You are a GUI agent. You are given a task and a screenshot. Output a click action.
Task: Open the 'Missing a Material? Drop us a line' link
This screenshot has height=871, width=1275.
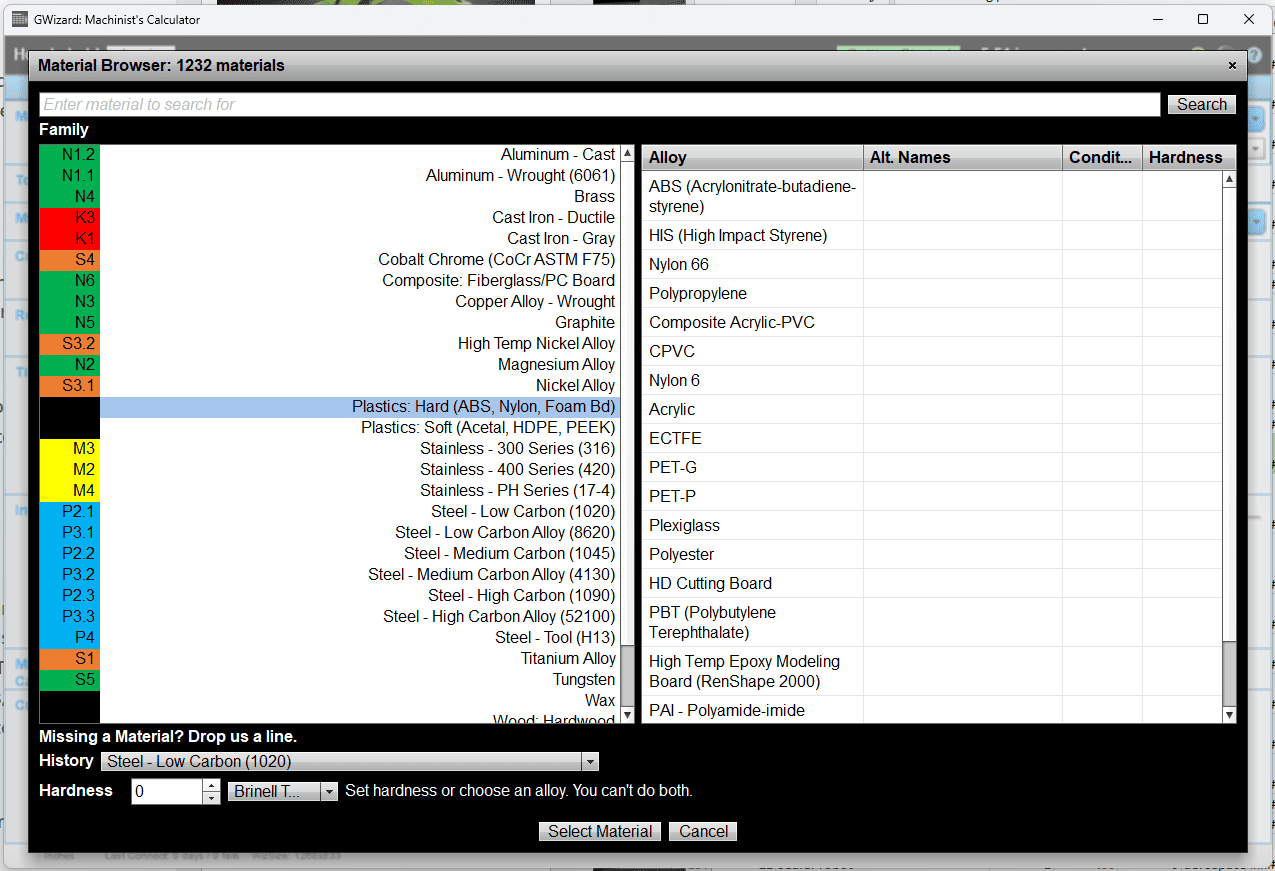168,737
